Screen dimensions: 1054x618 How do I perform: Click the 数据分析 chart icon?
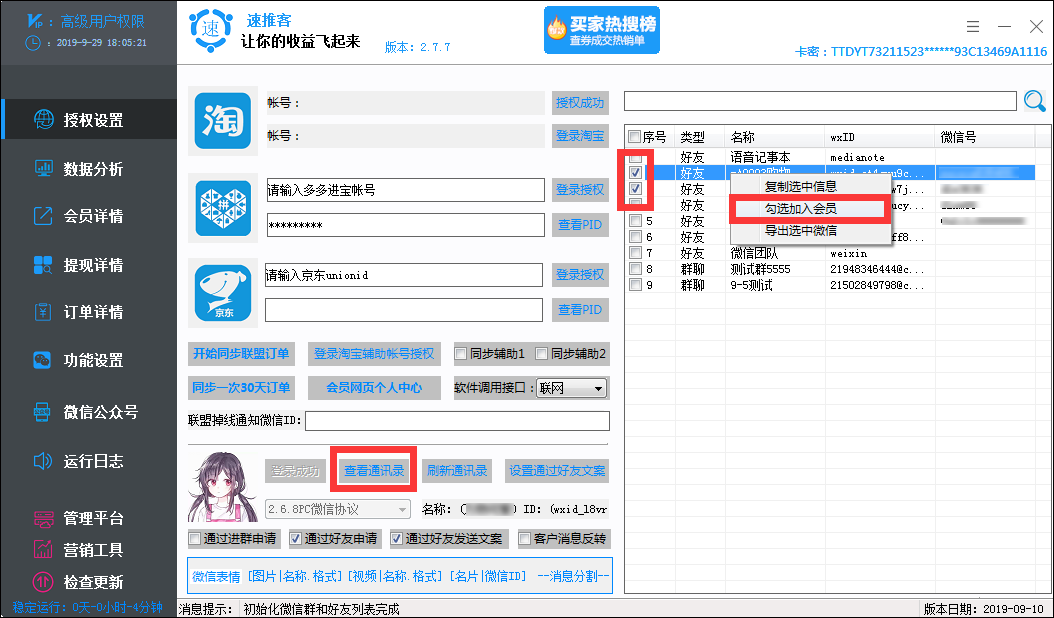click(x=44, y=168)
